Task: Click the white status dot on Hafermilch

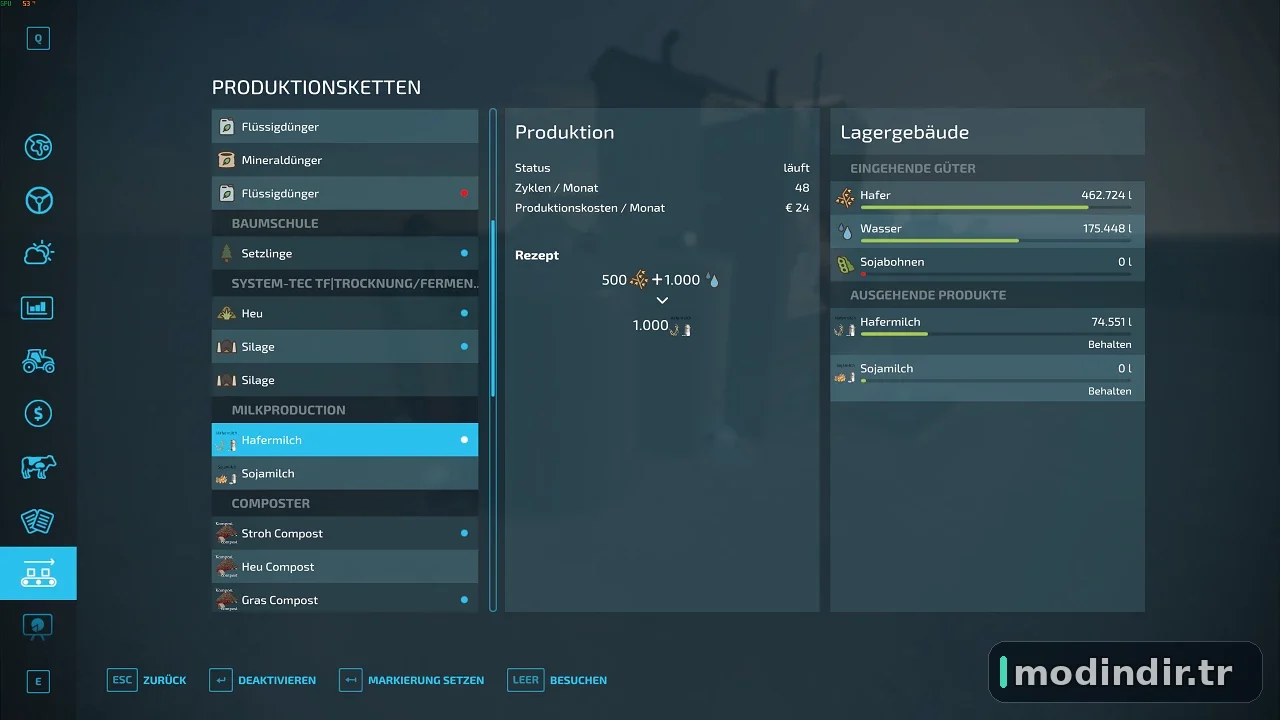Action: point(464,440)
